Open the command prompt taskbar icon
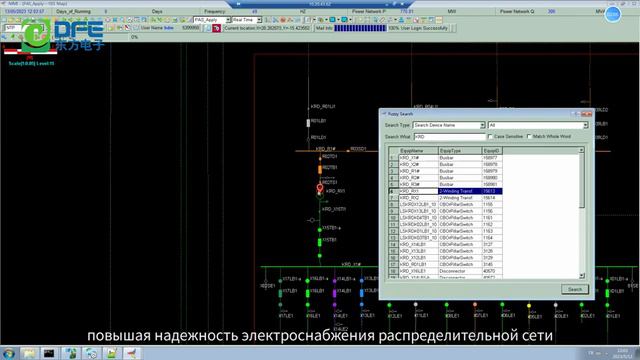The width and height of the screenshot is (640, 360). 49,353
